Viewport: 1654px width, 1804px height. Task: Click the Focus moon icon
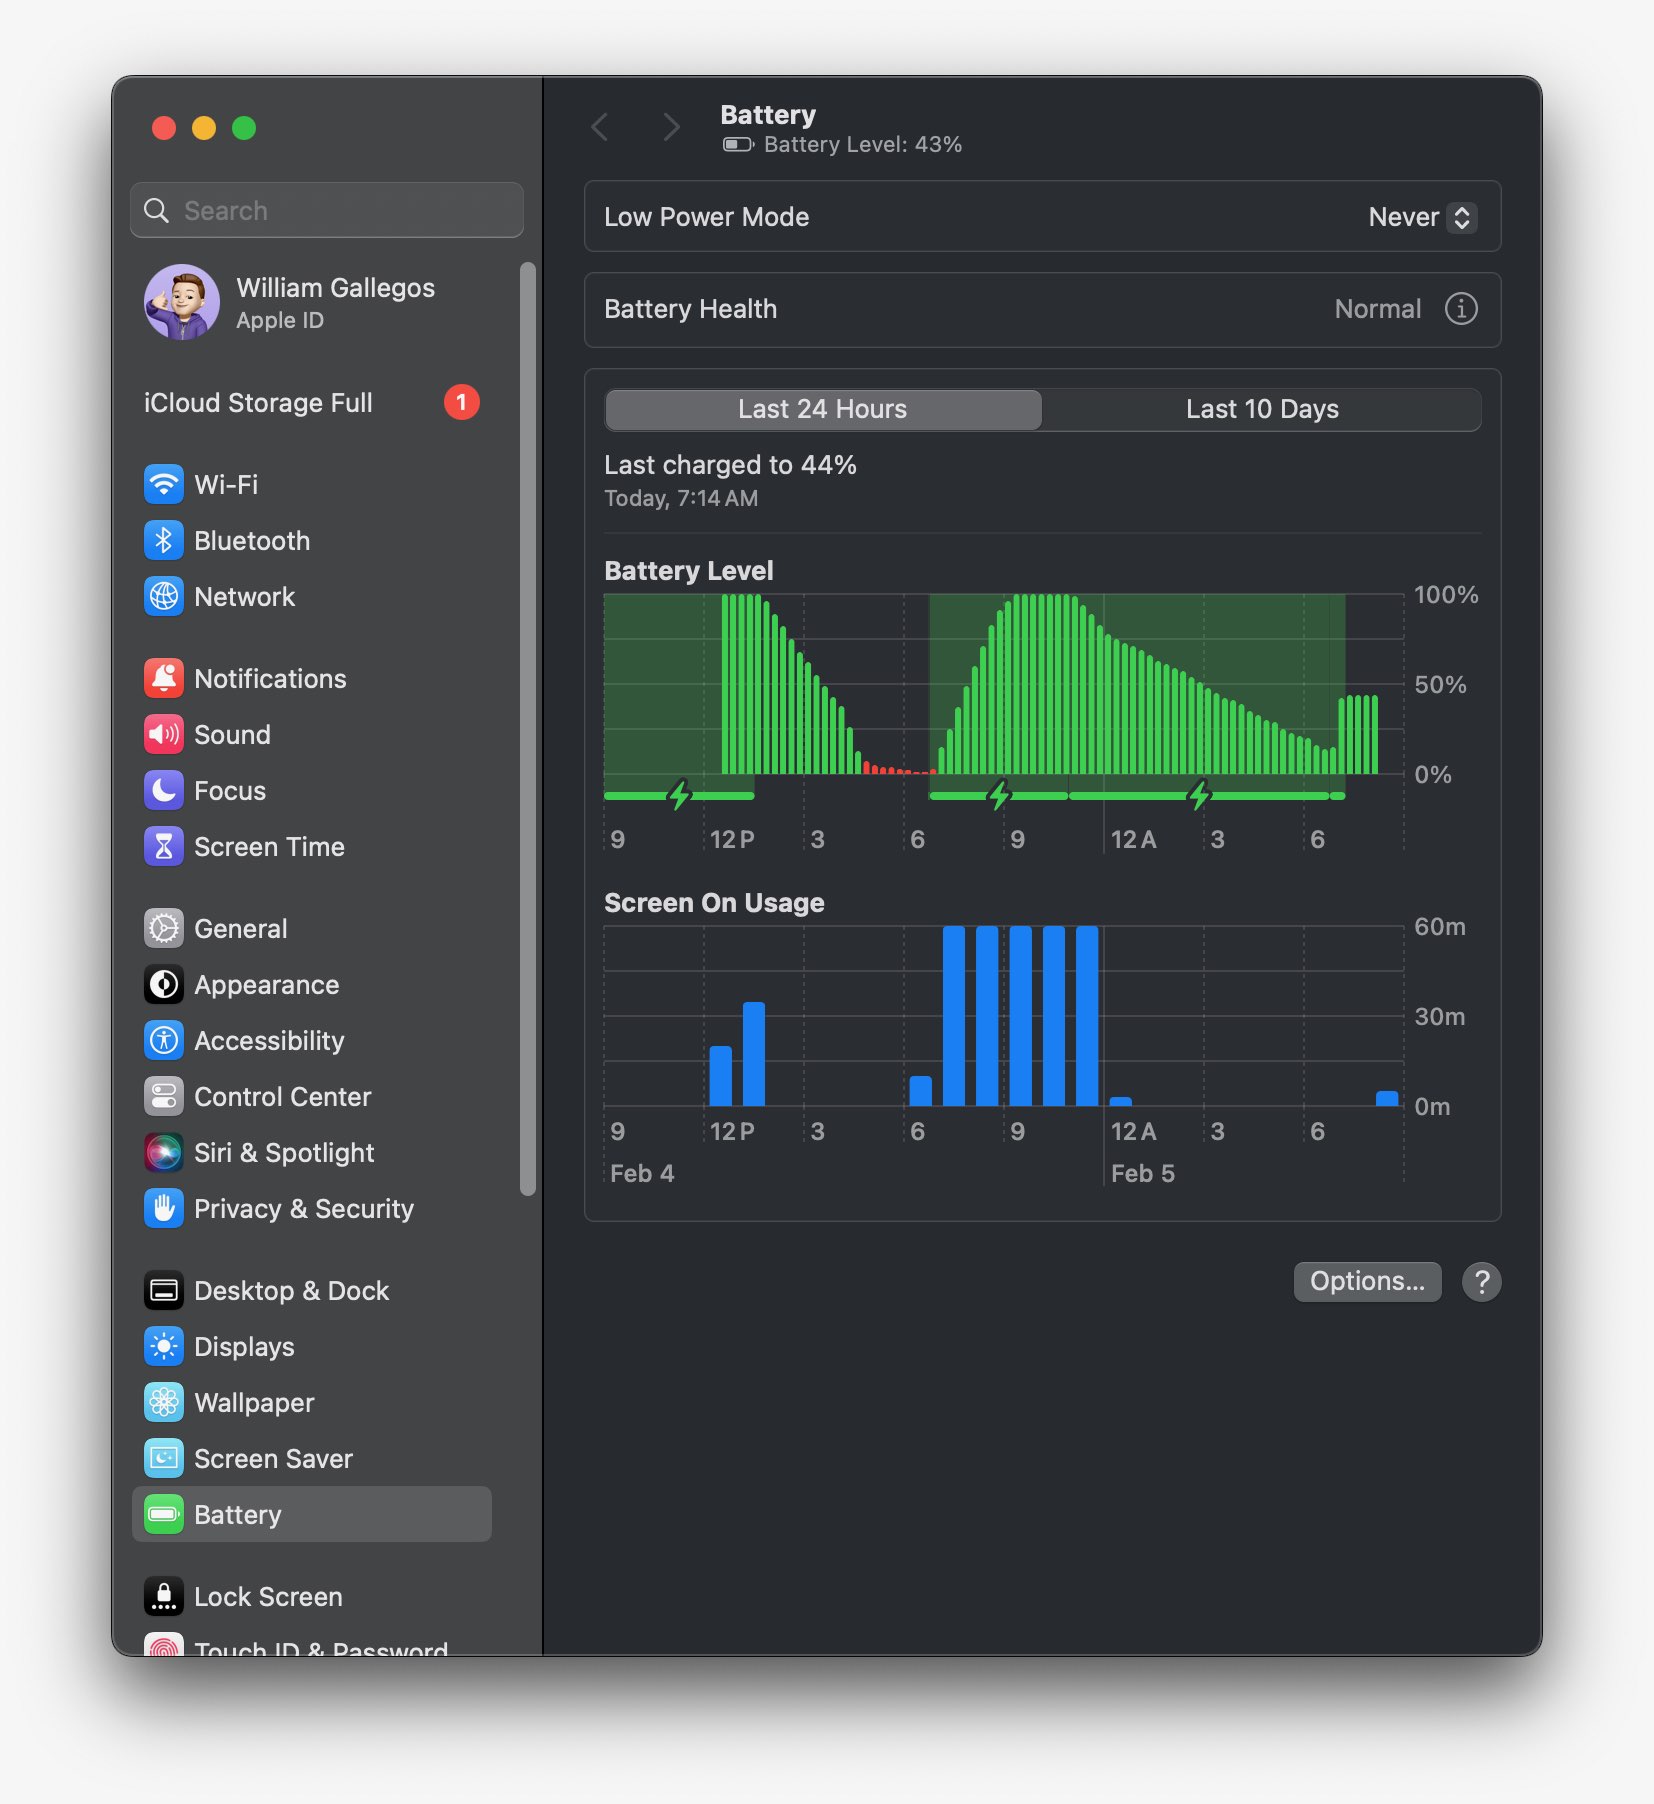(164, 791)
